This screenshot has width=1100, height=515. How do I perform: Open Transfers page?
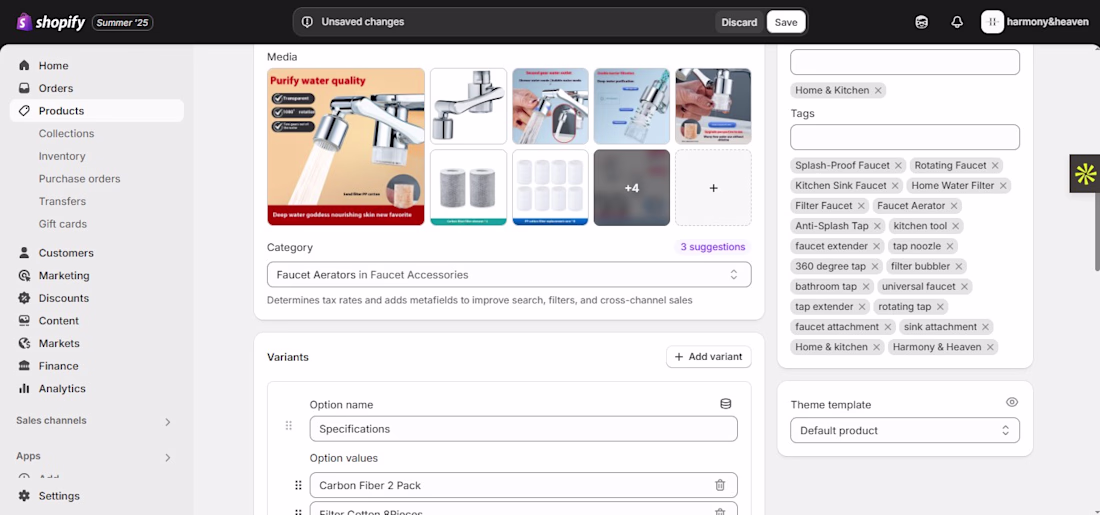pos(62,201)
